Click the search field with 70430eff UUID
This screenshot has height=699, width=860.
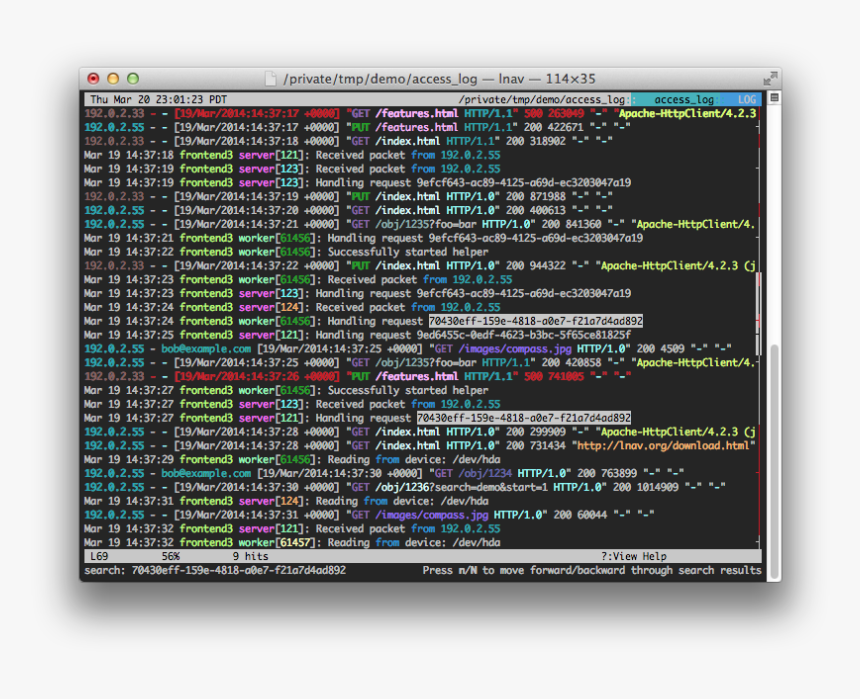point(215,570)
